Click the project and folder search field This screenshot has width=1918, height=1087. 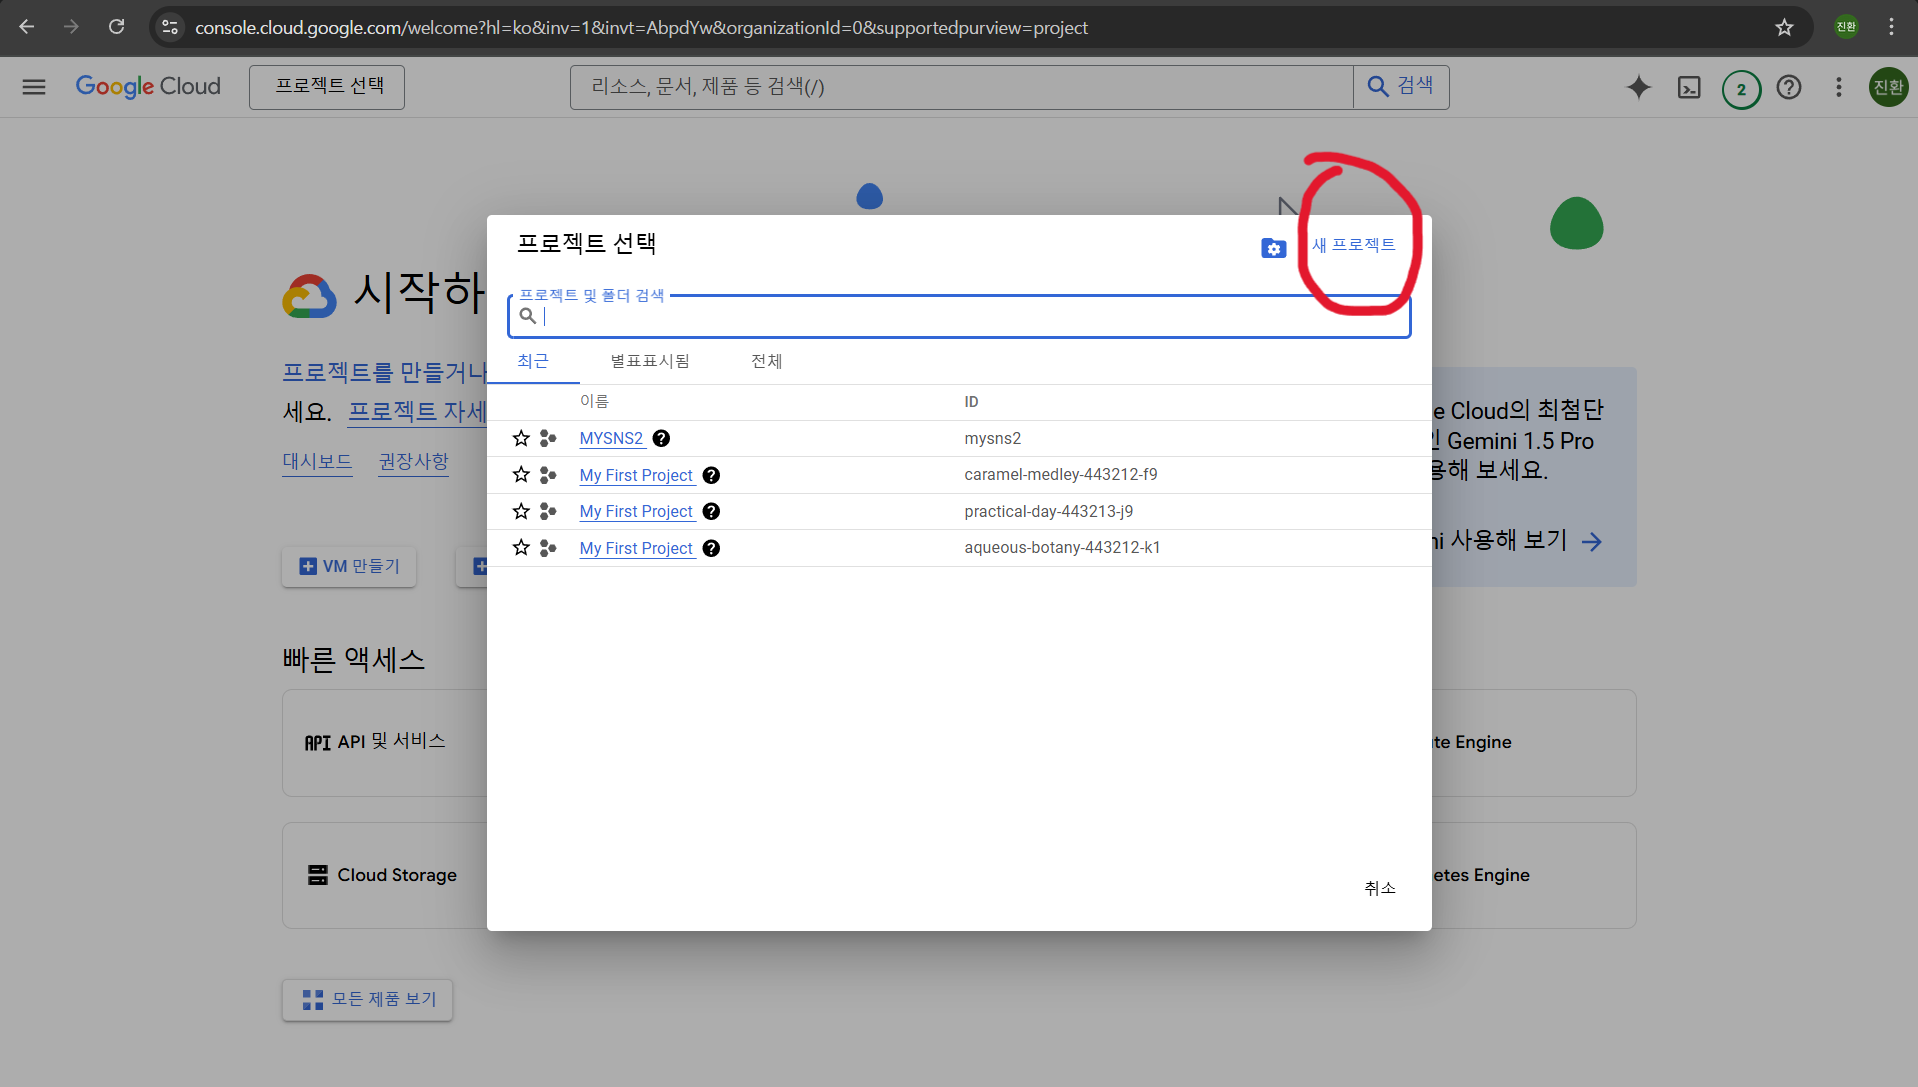tap(960, 317)
